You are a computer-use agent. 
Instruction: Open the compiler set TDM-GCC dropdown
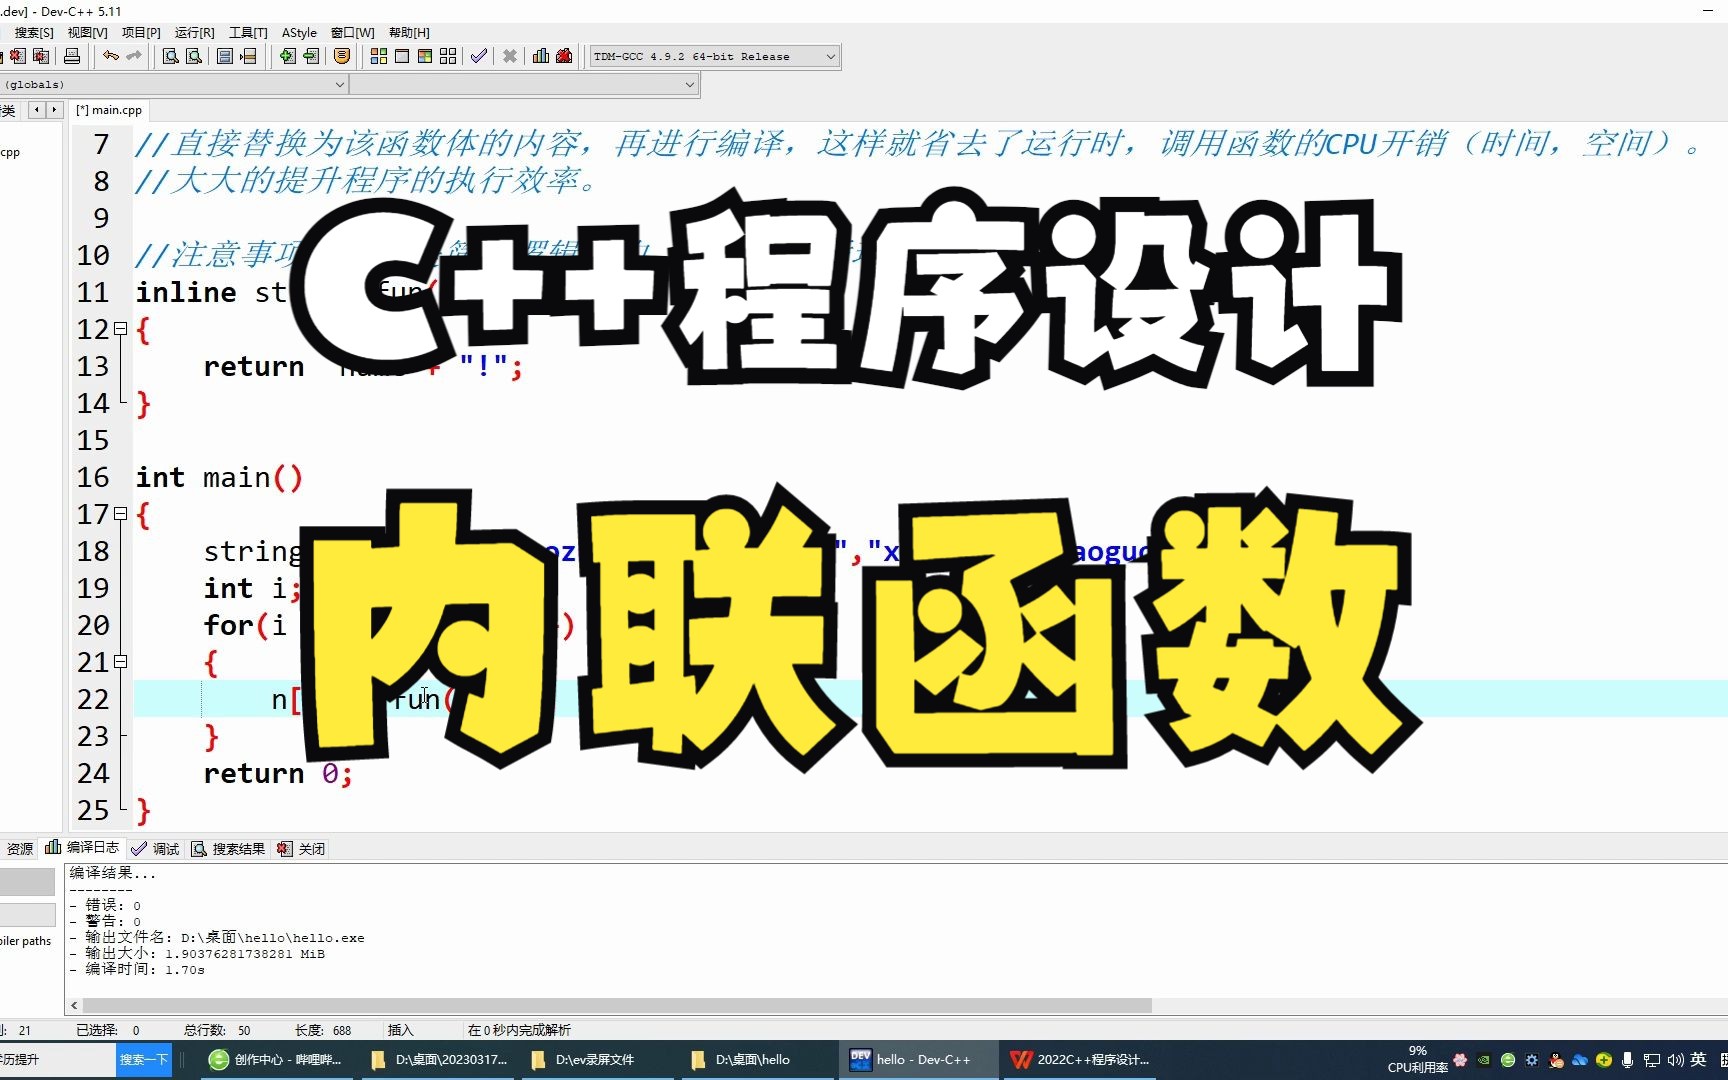(714, 56)
